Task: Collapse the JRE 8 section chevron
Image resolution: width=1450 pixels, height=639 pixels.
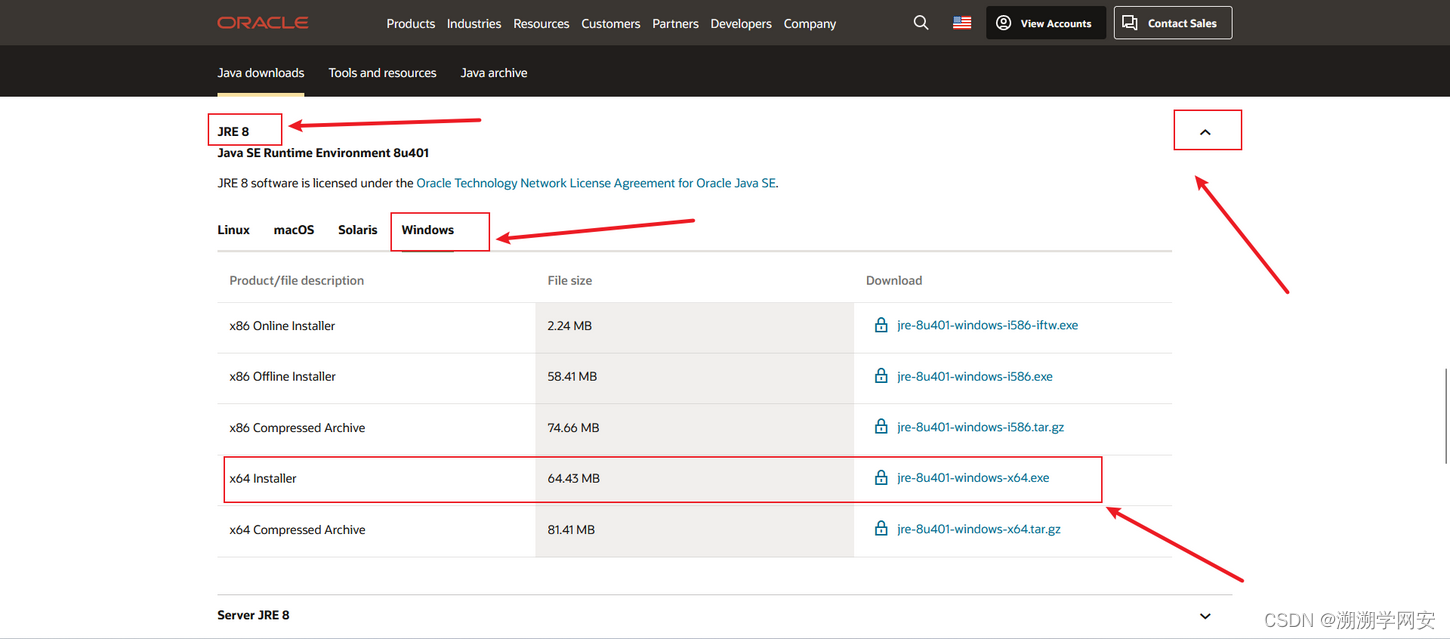Action: coord(1205,132)
